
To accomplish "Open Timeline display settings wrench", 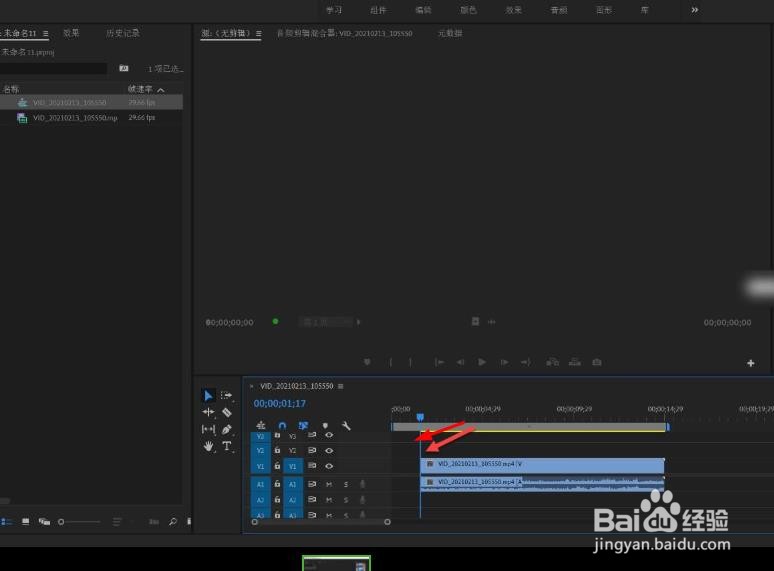I will coord(346,425).
